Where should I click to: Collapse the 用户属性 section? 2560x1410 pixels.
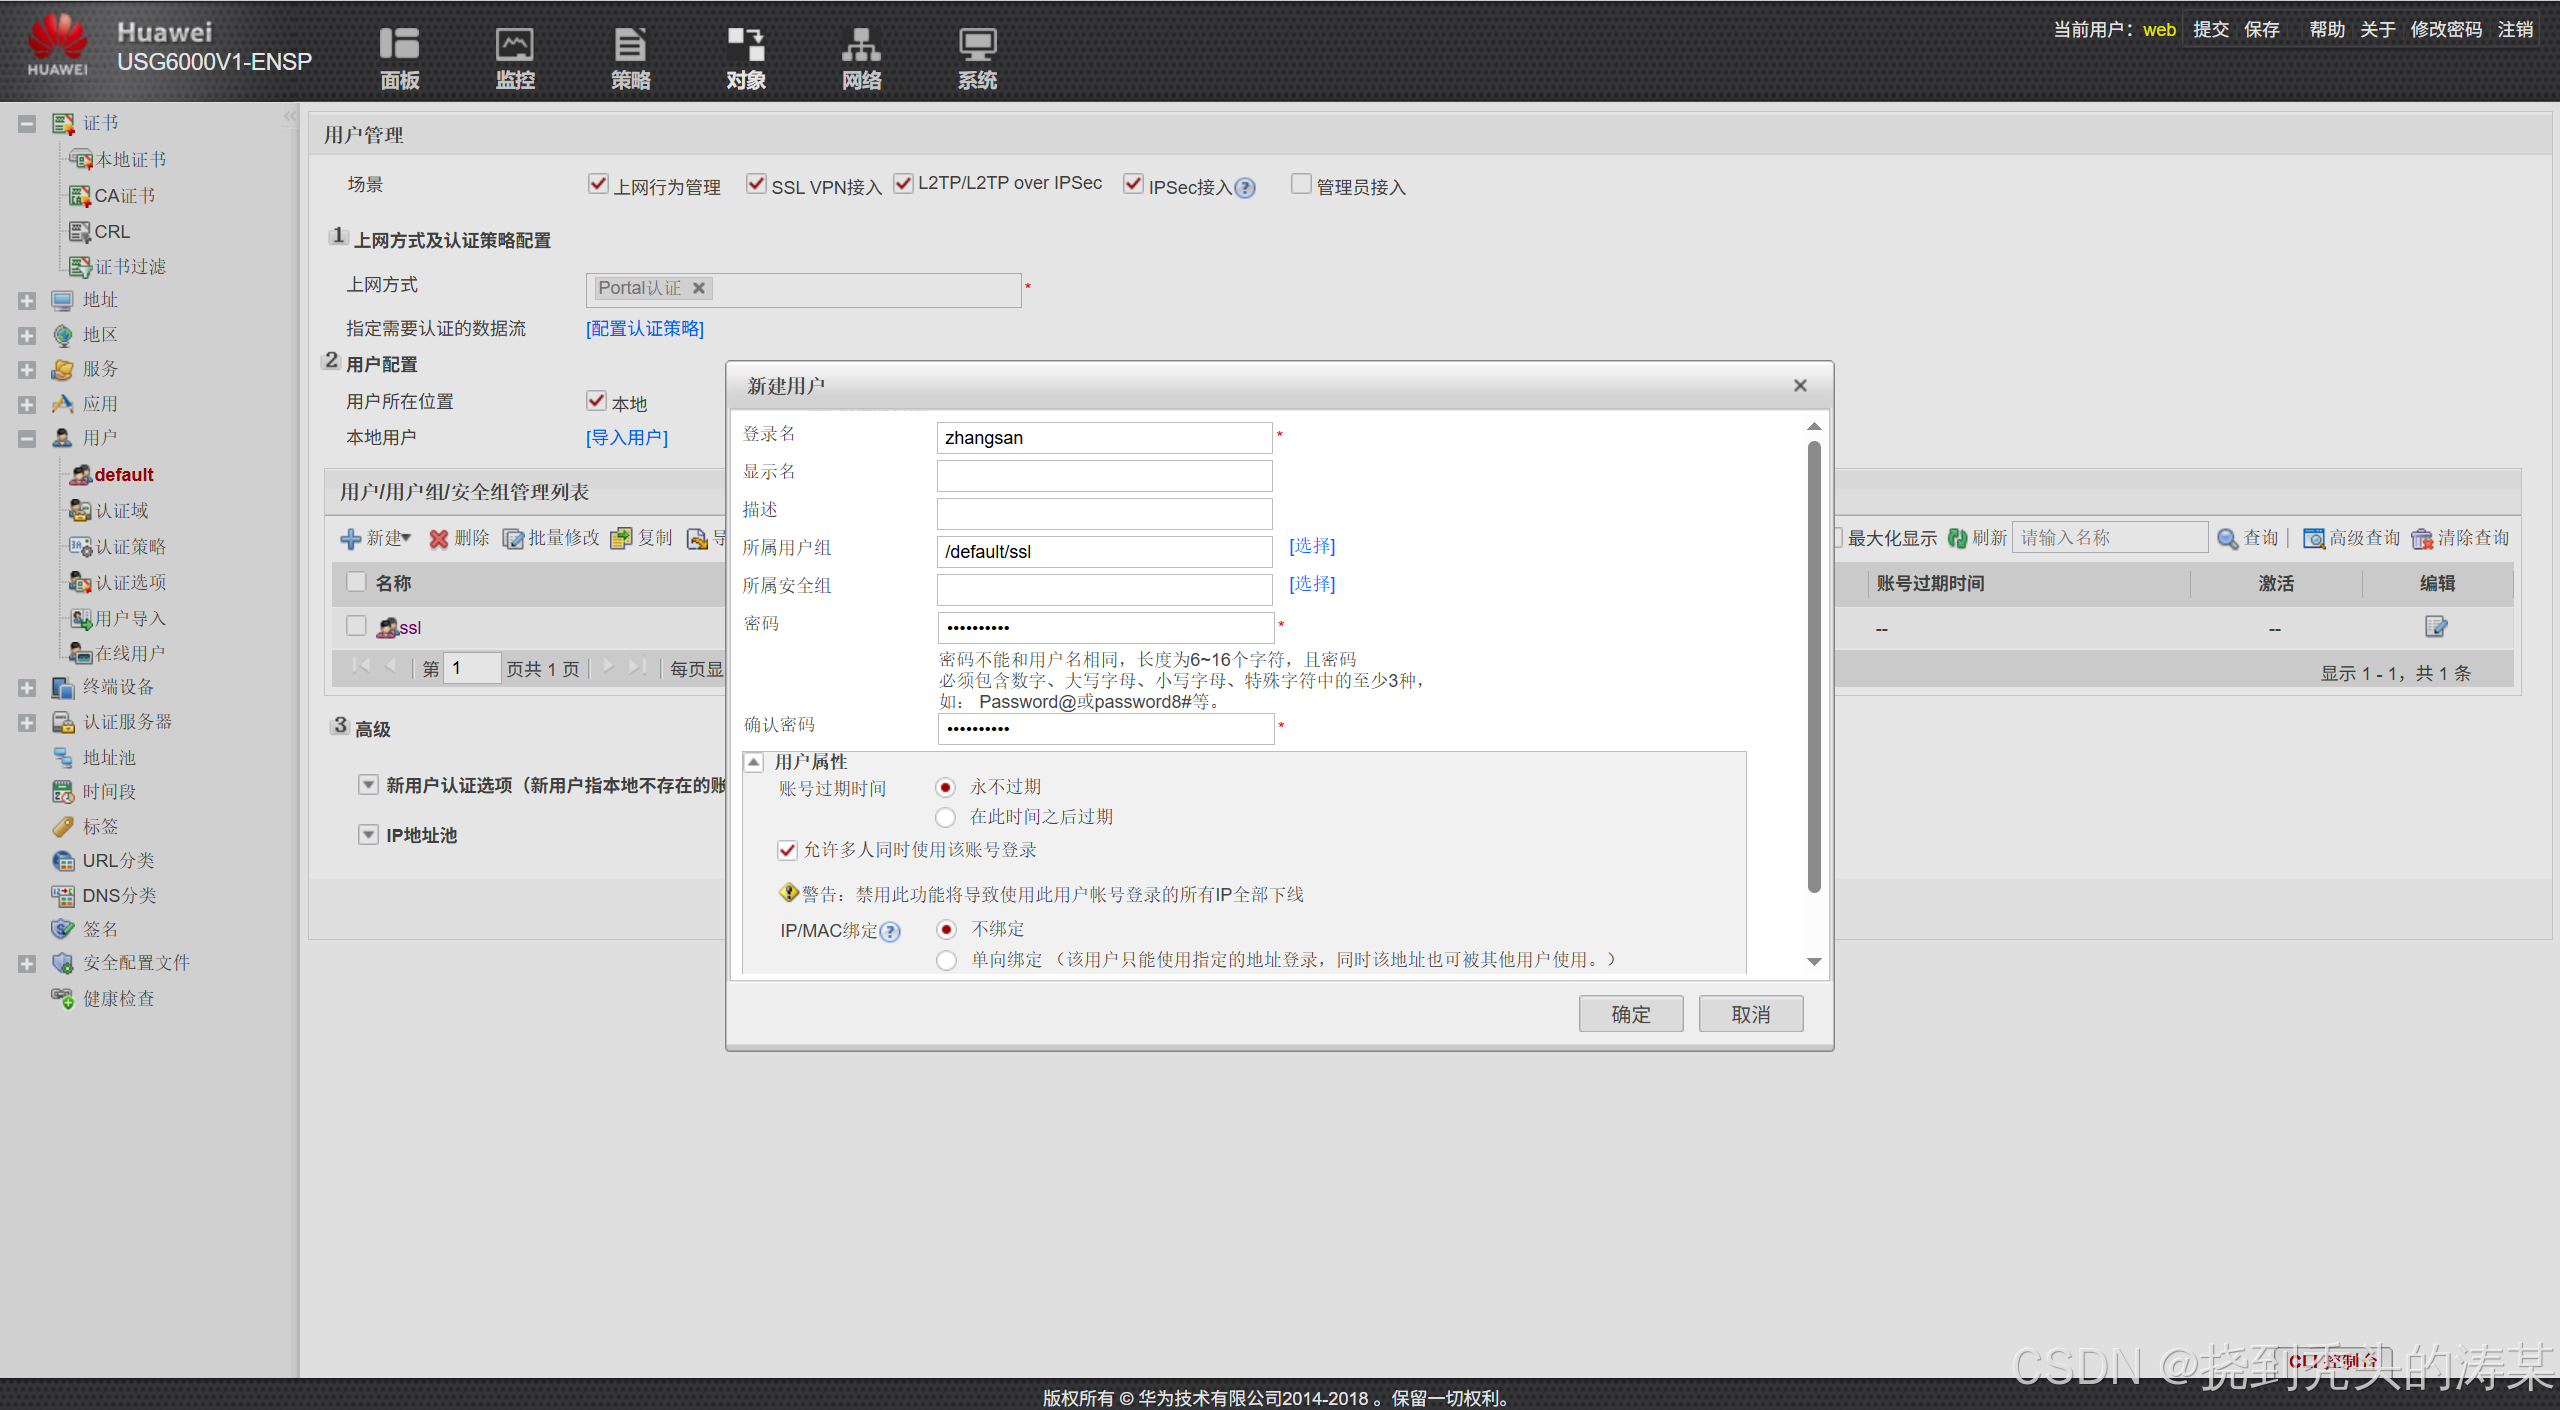754,762
